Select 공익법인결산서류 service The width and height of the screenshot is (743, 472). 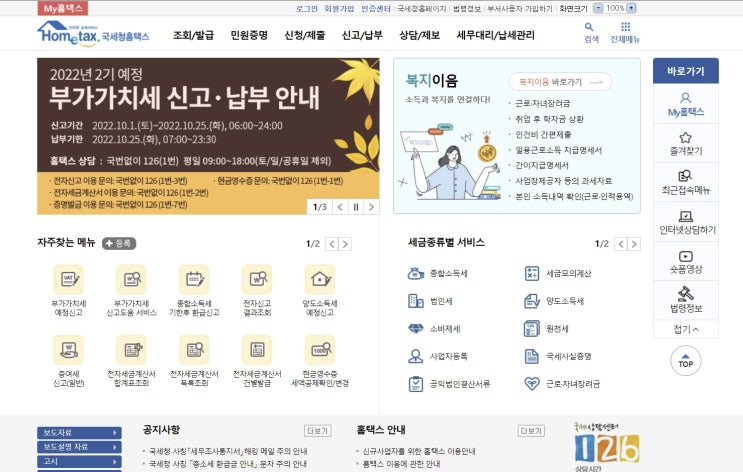449,384
